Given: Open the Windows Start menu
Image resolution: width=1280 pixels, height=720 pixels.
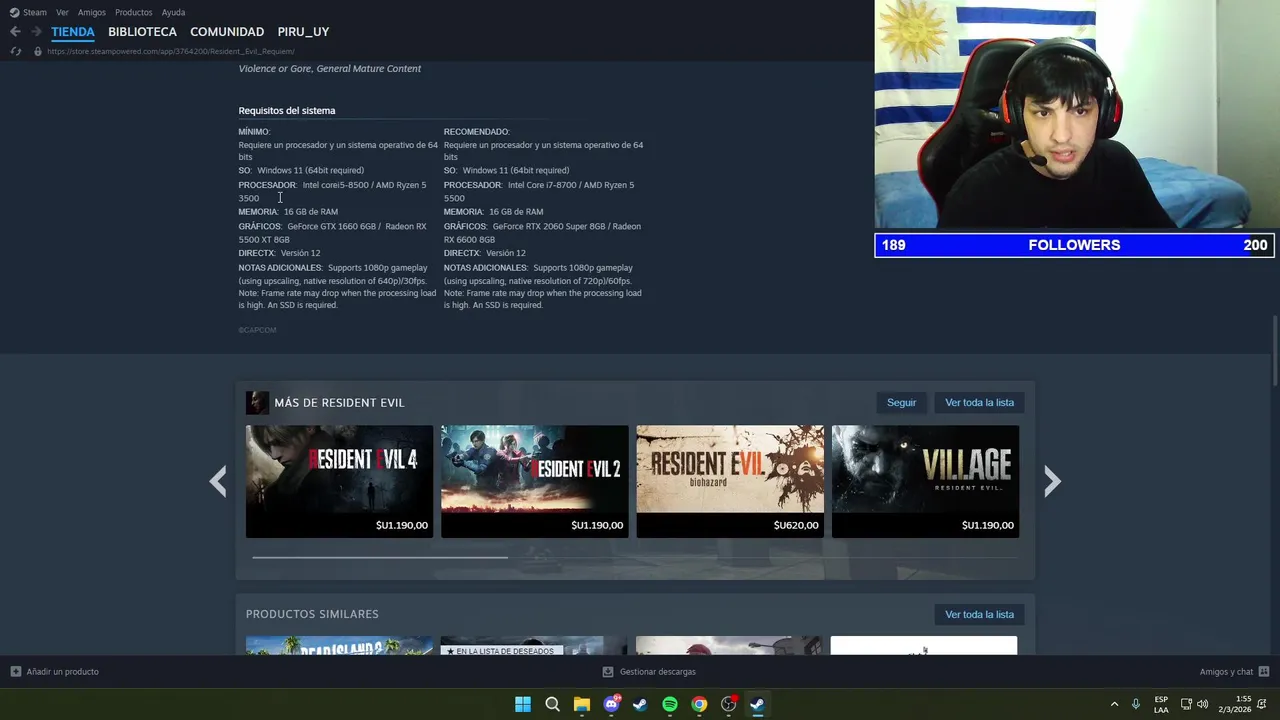Looking at the screenshot, I should coord(523,704).
